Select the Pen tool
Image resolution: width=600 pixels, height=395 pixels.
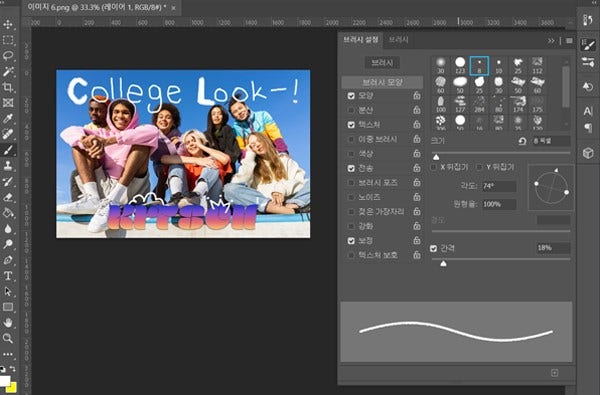click(x=8, y=260)
